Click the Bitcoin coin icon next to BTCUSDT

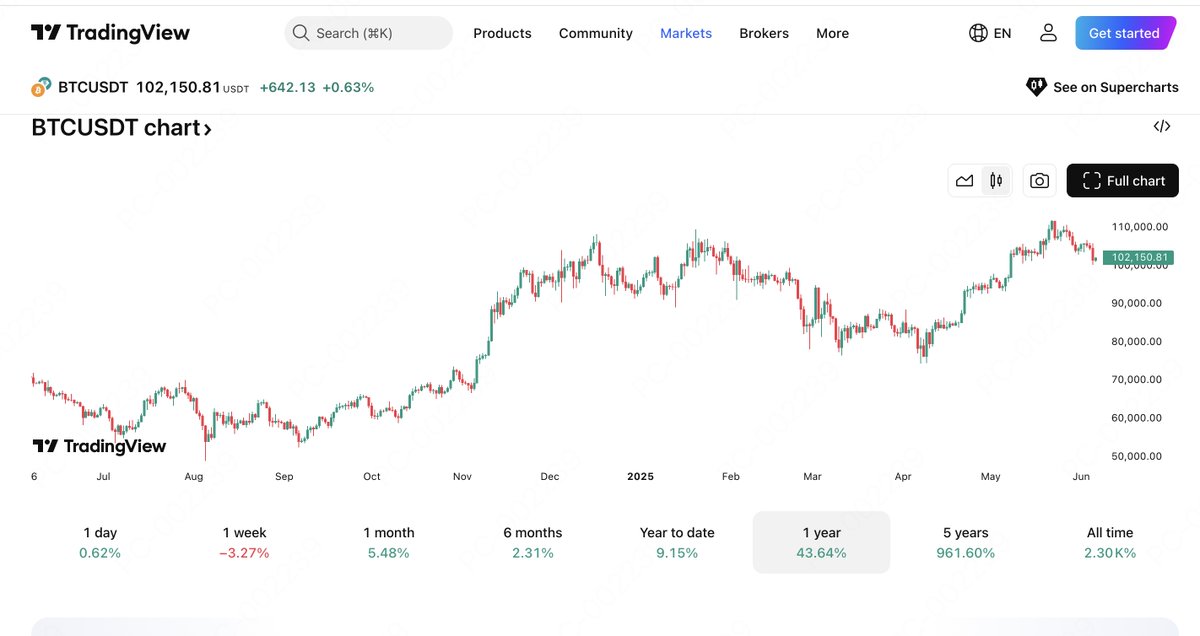click(41, 86)
